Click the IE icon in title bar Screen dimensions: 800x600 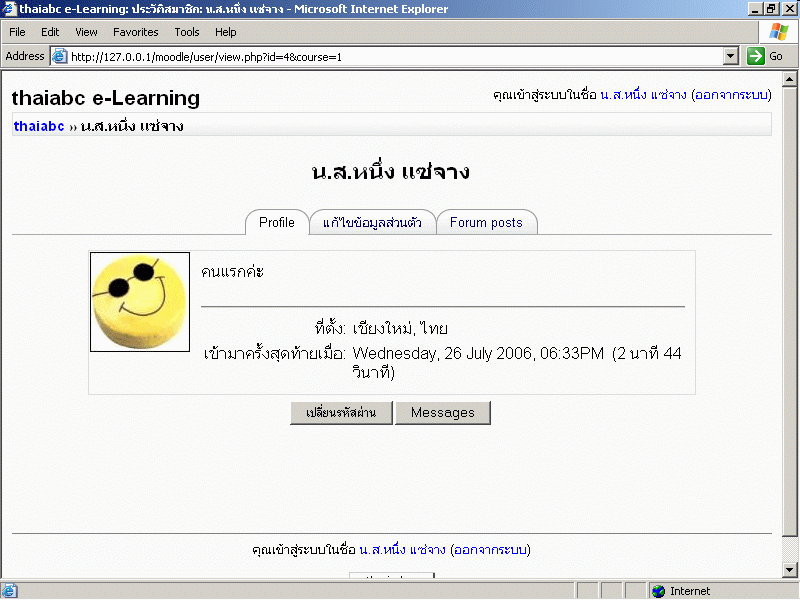click(9, 9)
